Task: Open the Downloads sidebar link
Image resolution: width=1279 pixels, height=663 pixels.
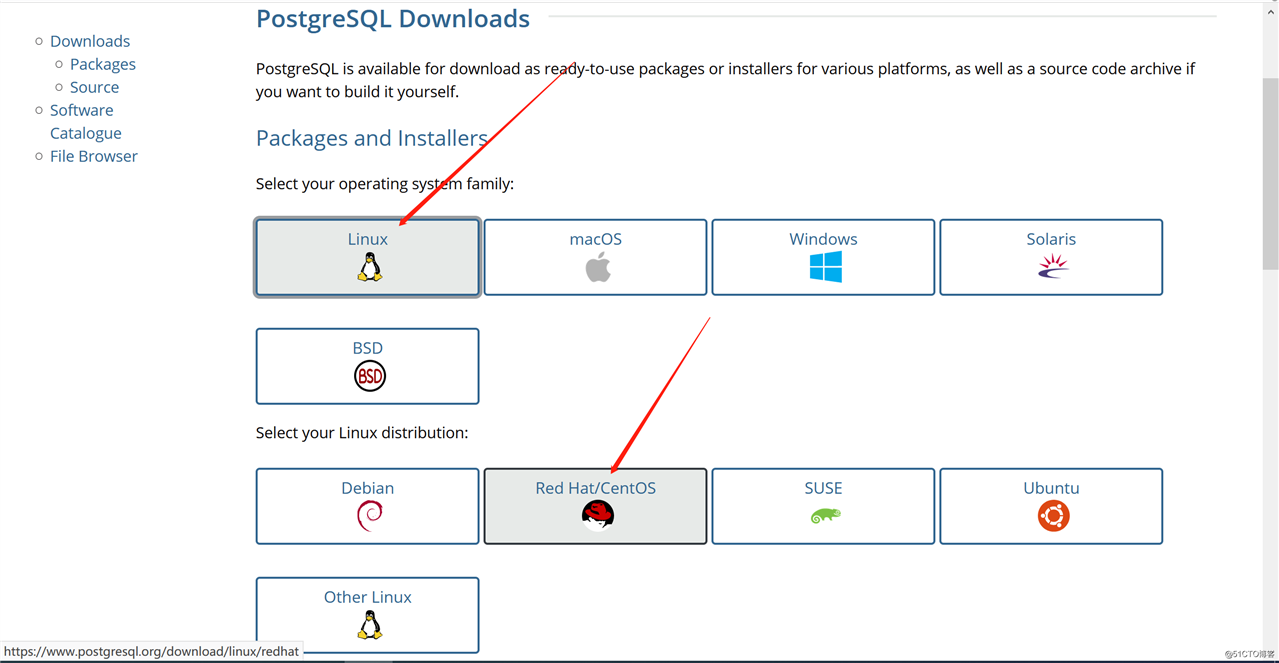Action: (90, 41)
